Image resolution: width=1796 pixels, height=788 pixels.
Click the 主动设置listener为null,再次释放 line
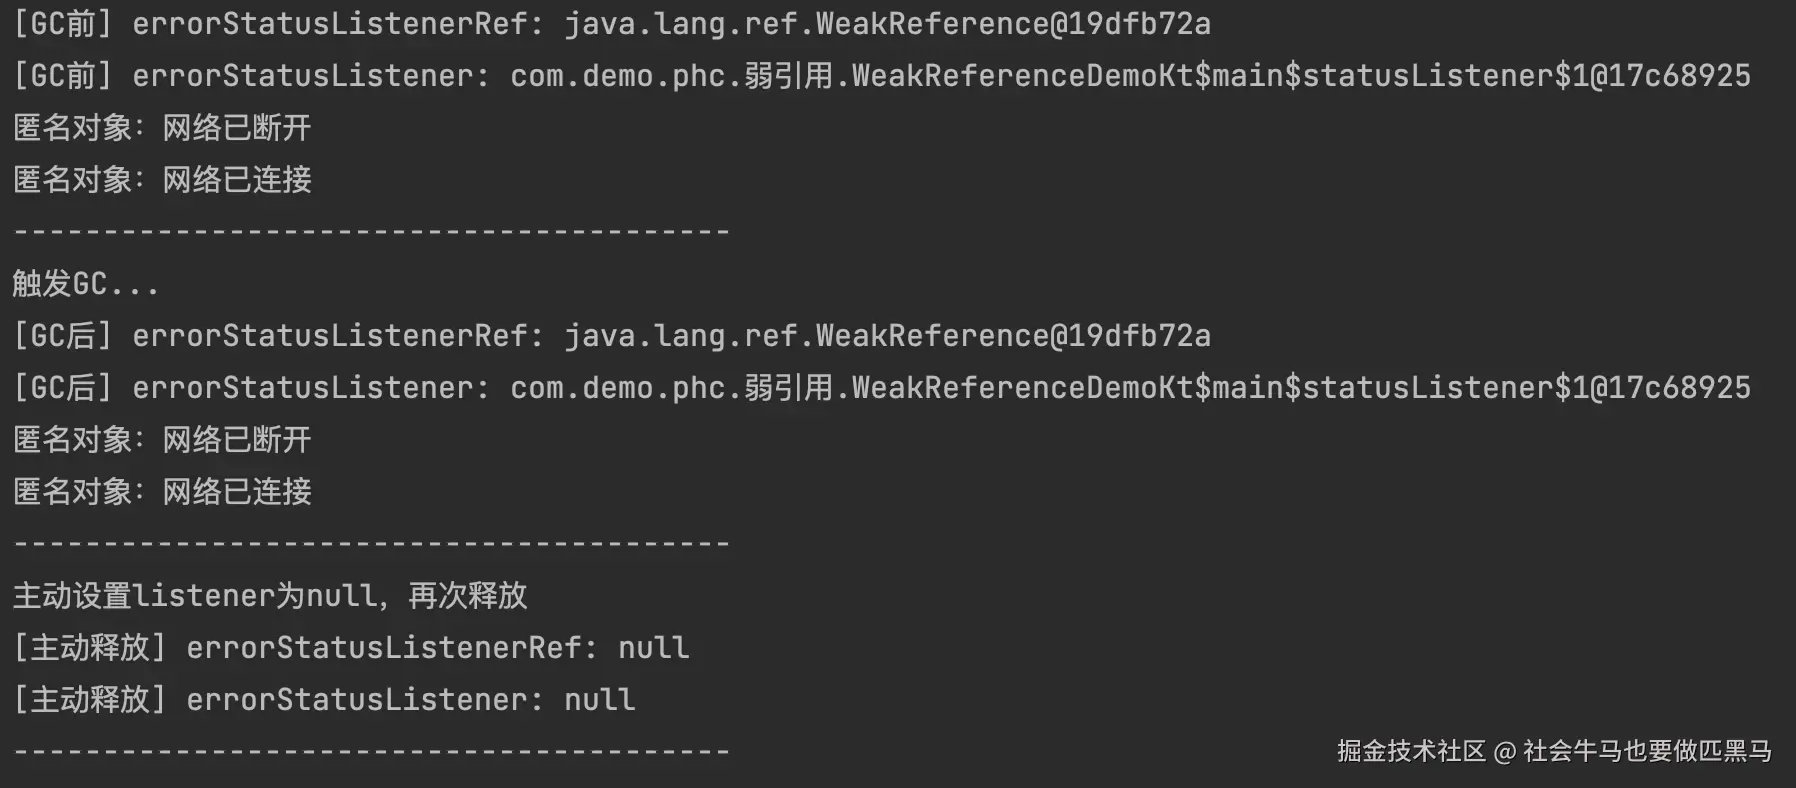(x=270, y=596)
